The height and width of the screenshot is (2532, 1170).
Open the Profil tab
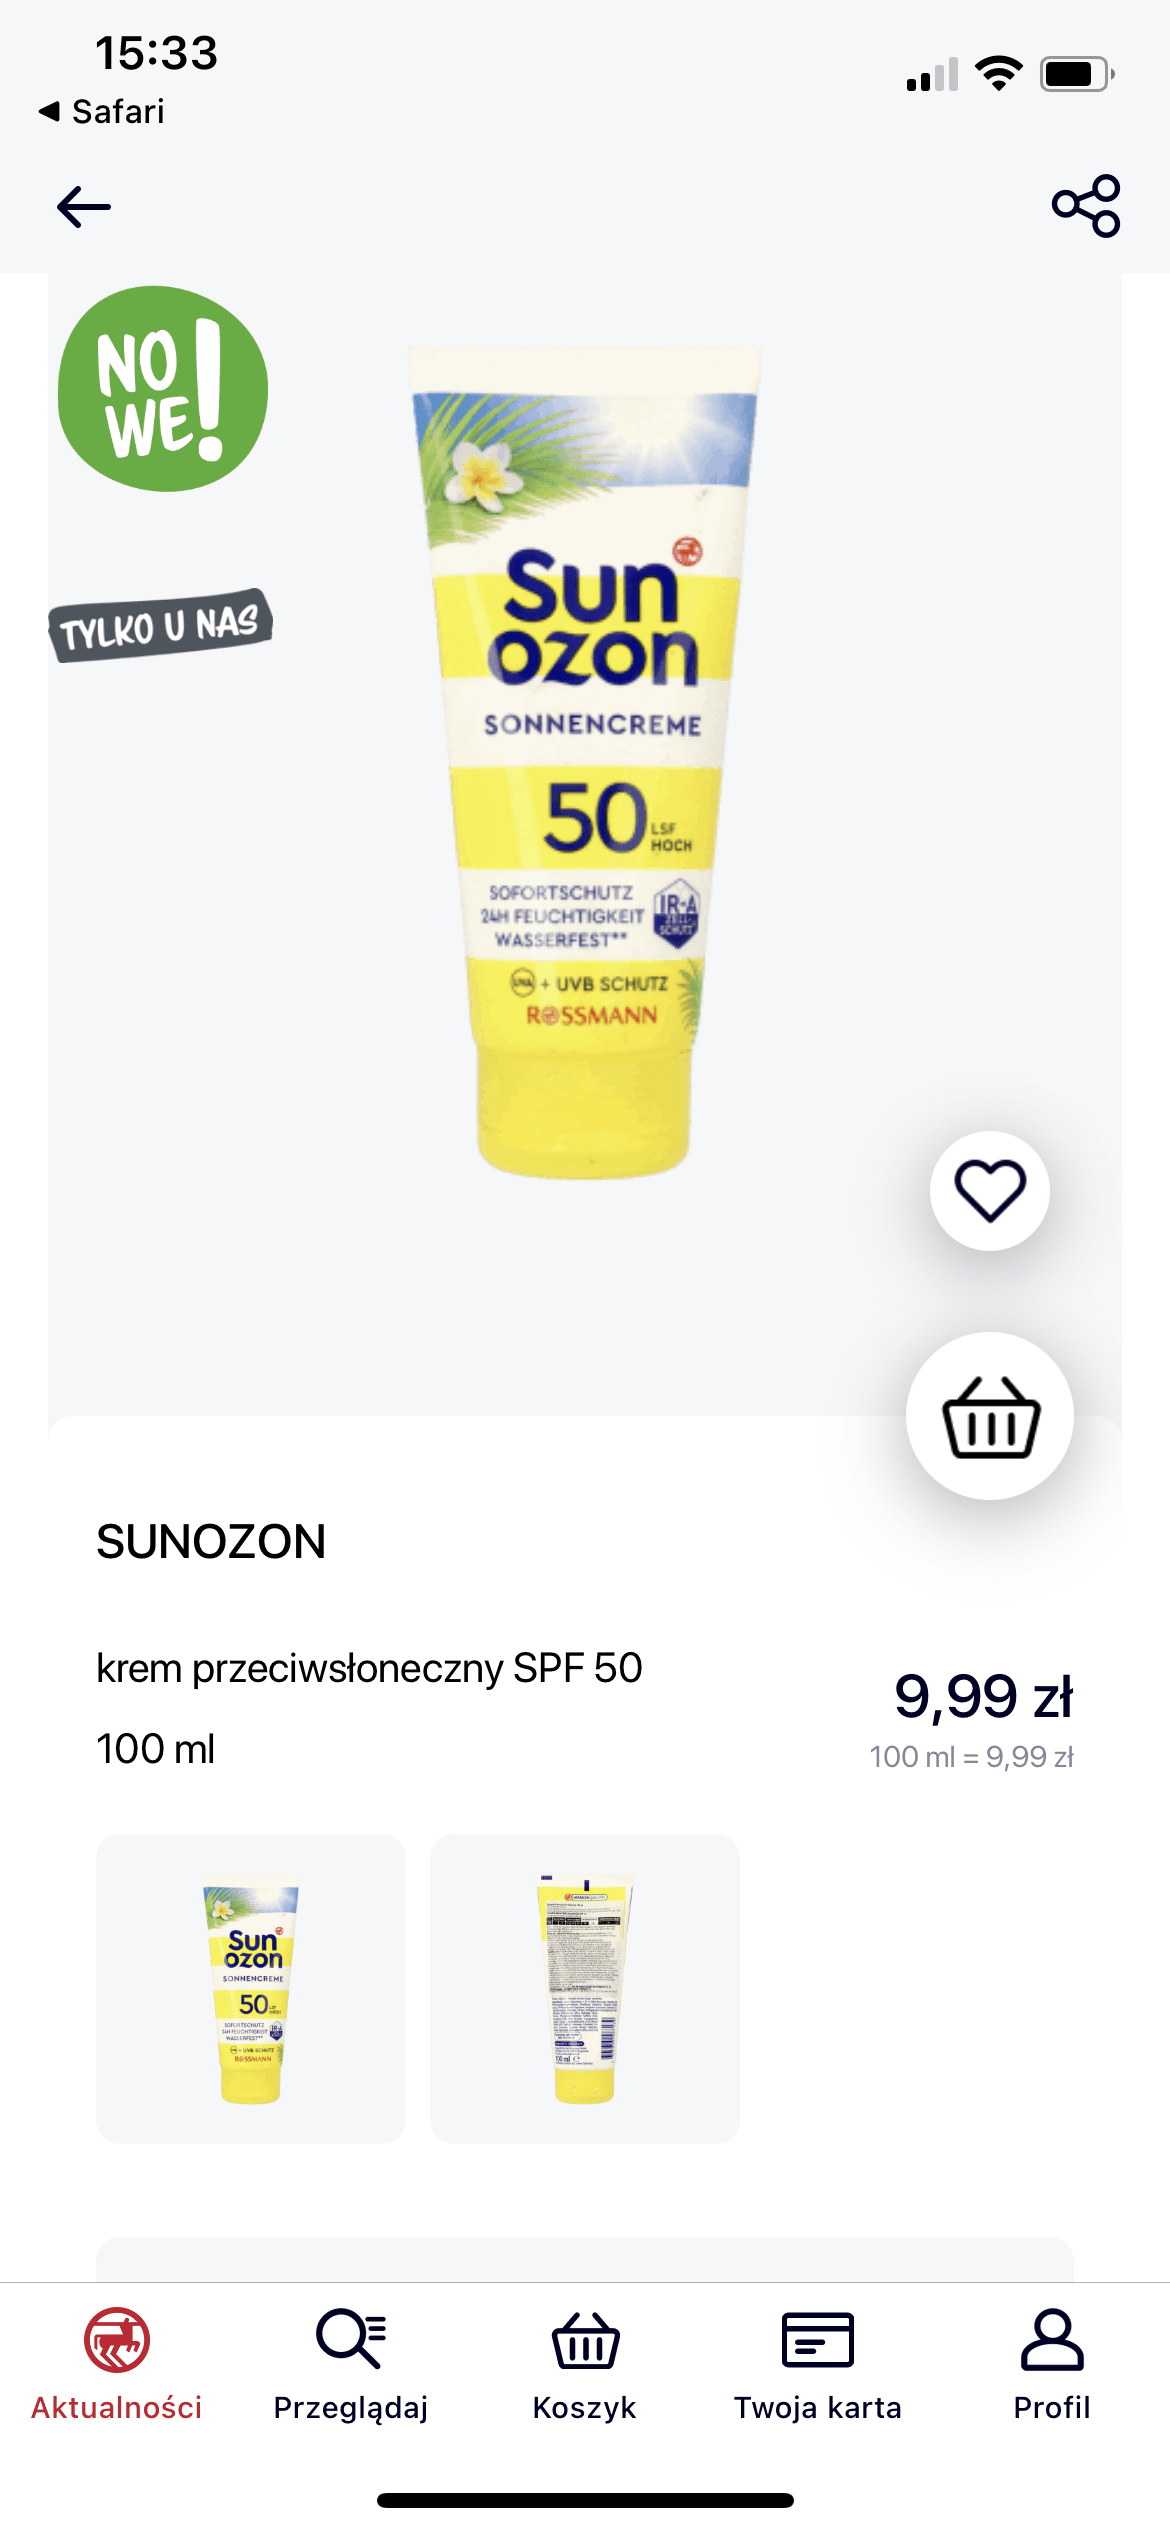coord(1052,2364)
